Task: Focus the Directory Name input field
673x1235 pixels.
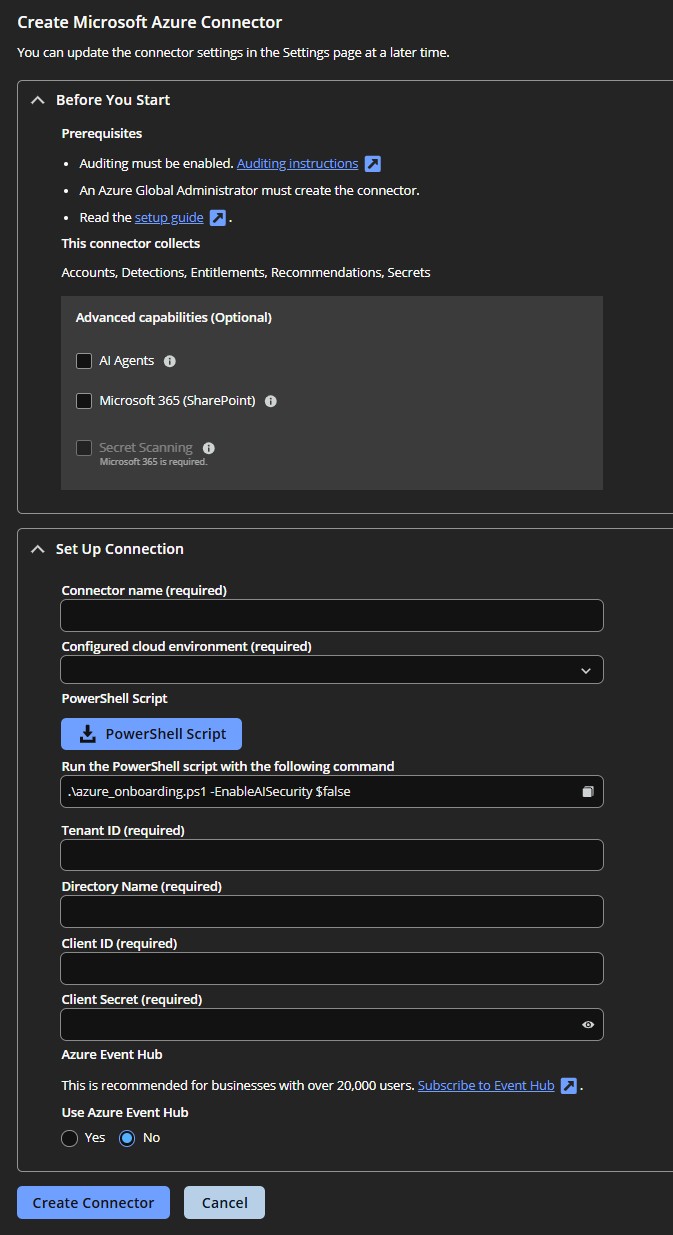Action: click(x=332, y=912)
